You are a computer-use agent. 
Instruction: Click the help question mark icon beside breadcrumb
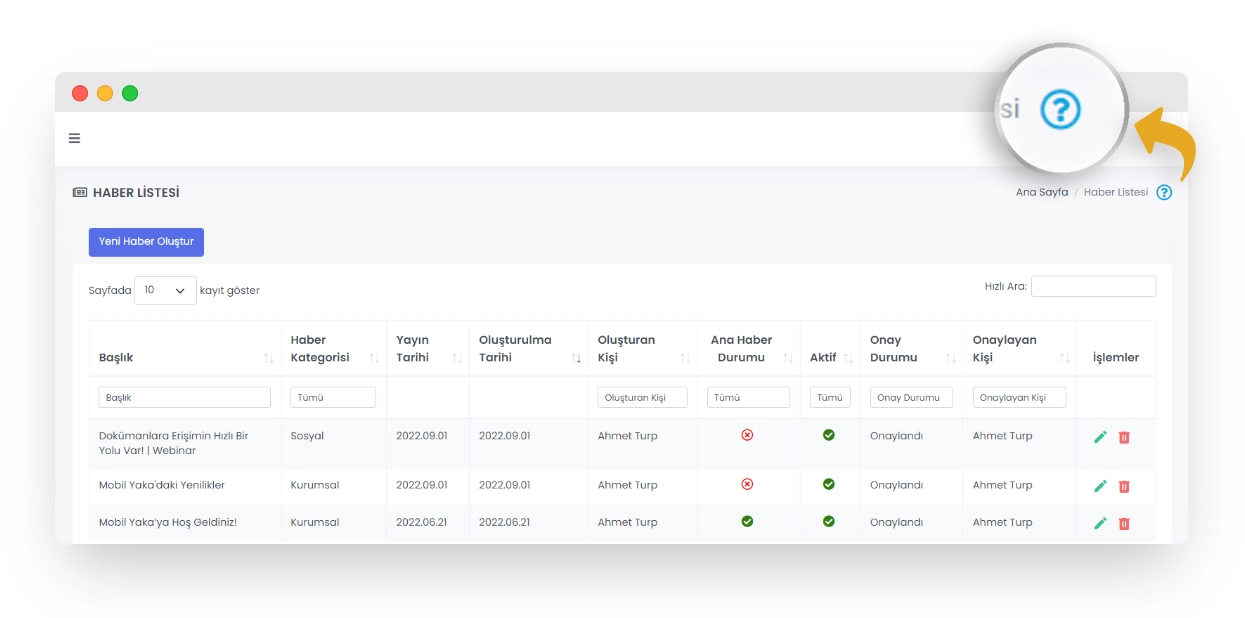pyautogui.click(x=1164, y=192)
